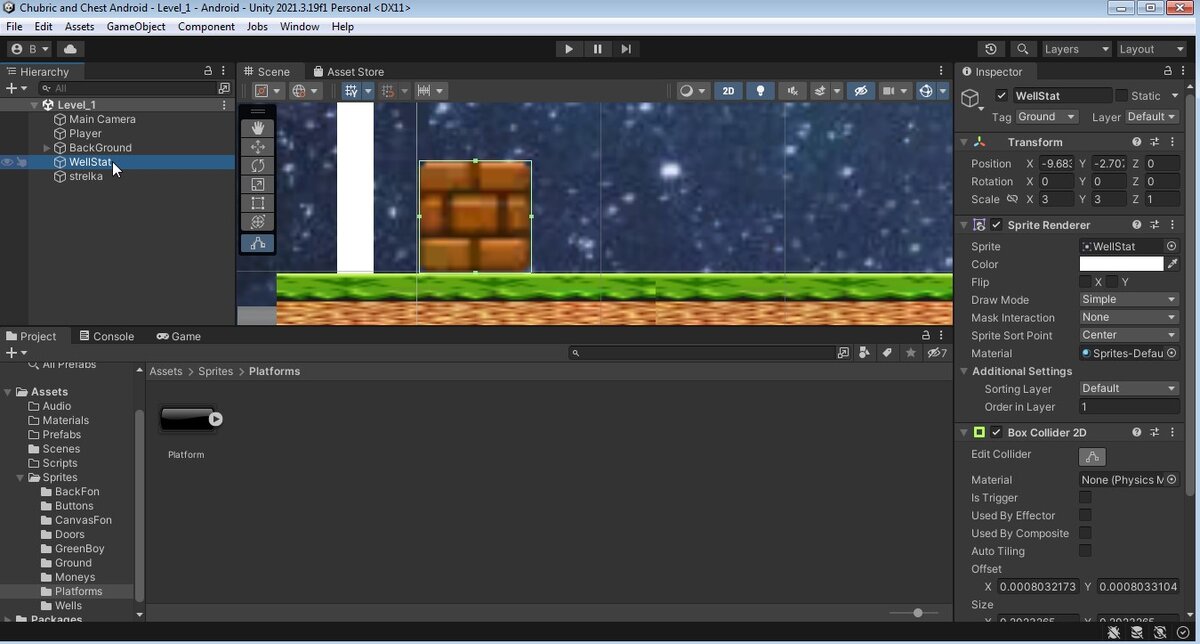Toggle Inspector panel lock
1200x644 pixels.
click(x=1168, y=71)
